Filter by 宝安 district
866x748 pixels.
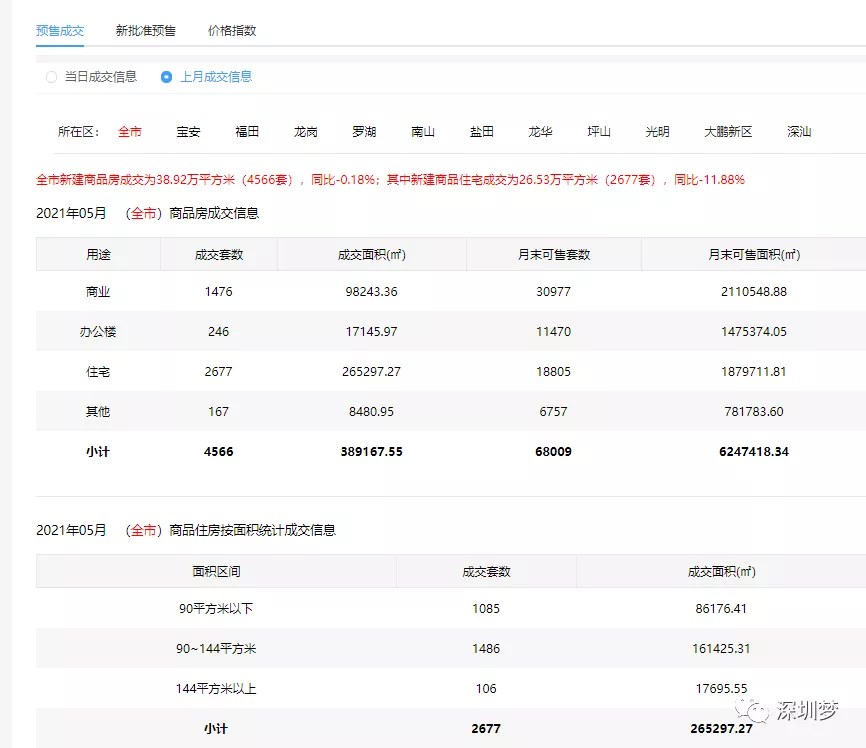pos(188,131)
